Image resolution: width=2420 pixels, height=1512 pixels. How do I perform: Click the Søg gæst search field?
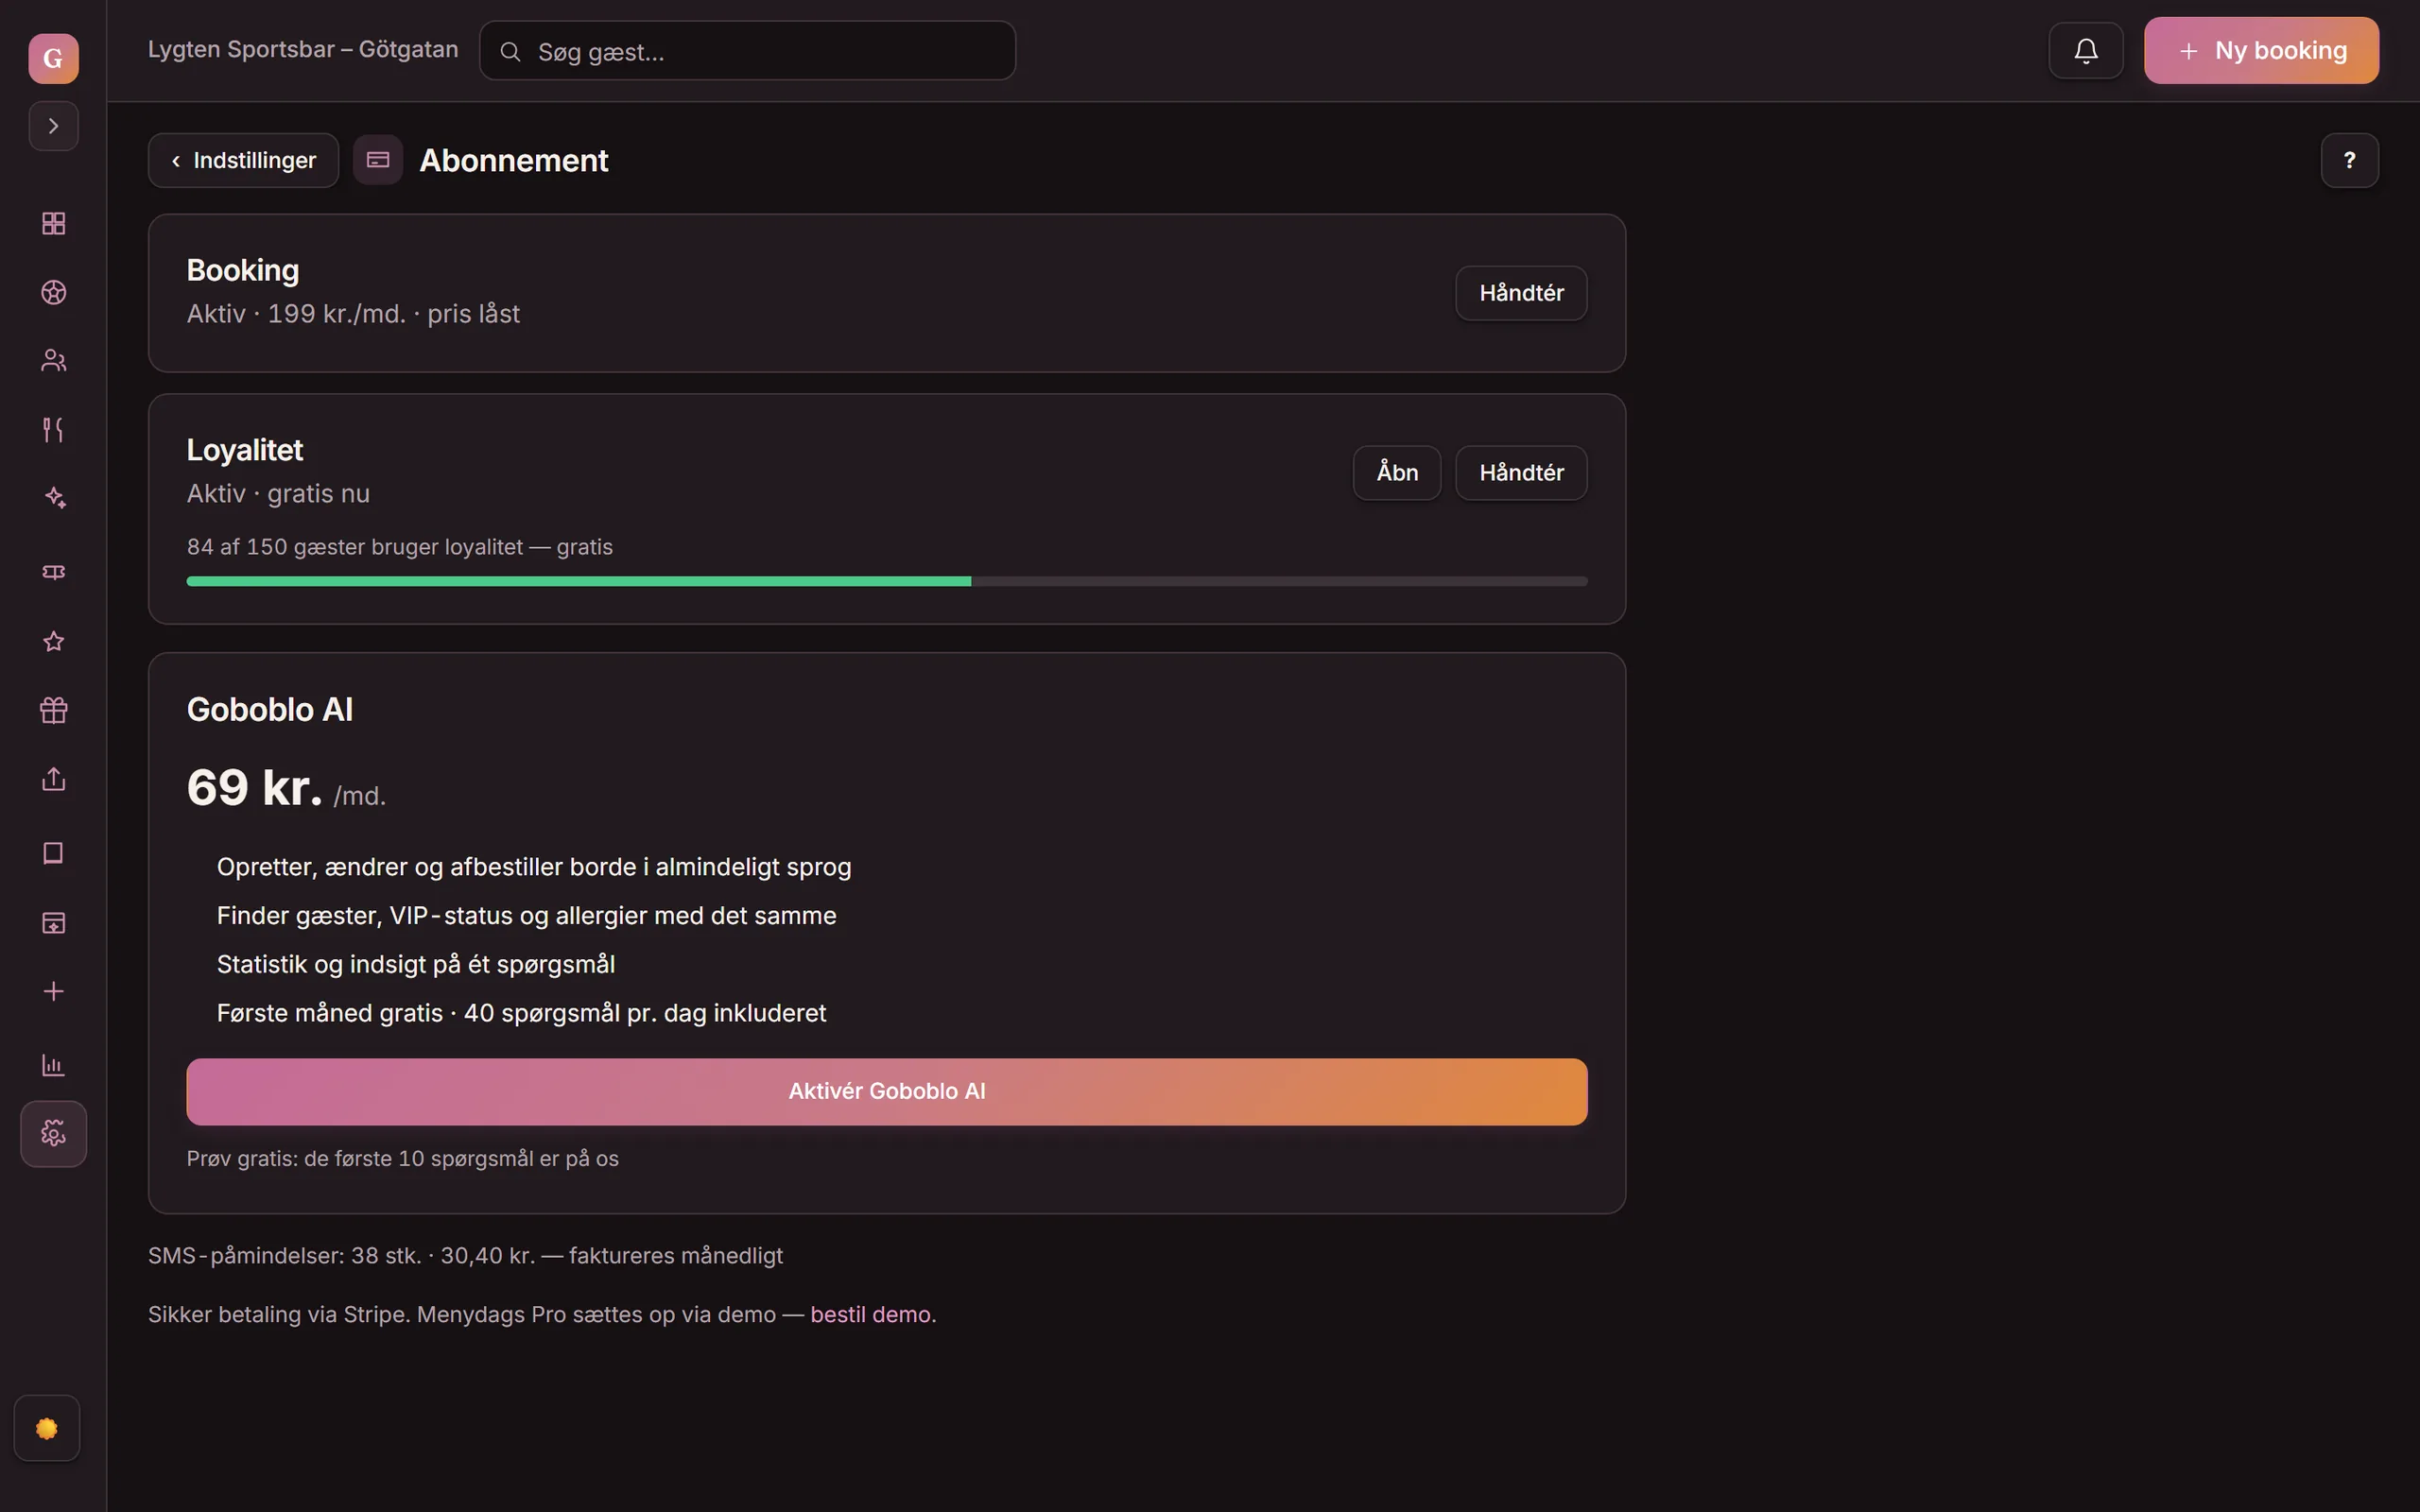tap(747, 51)
